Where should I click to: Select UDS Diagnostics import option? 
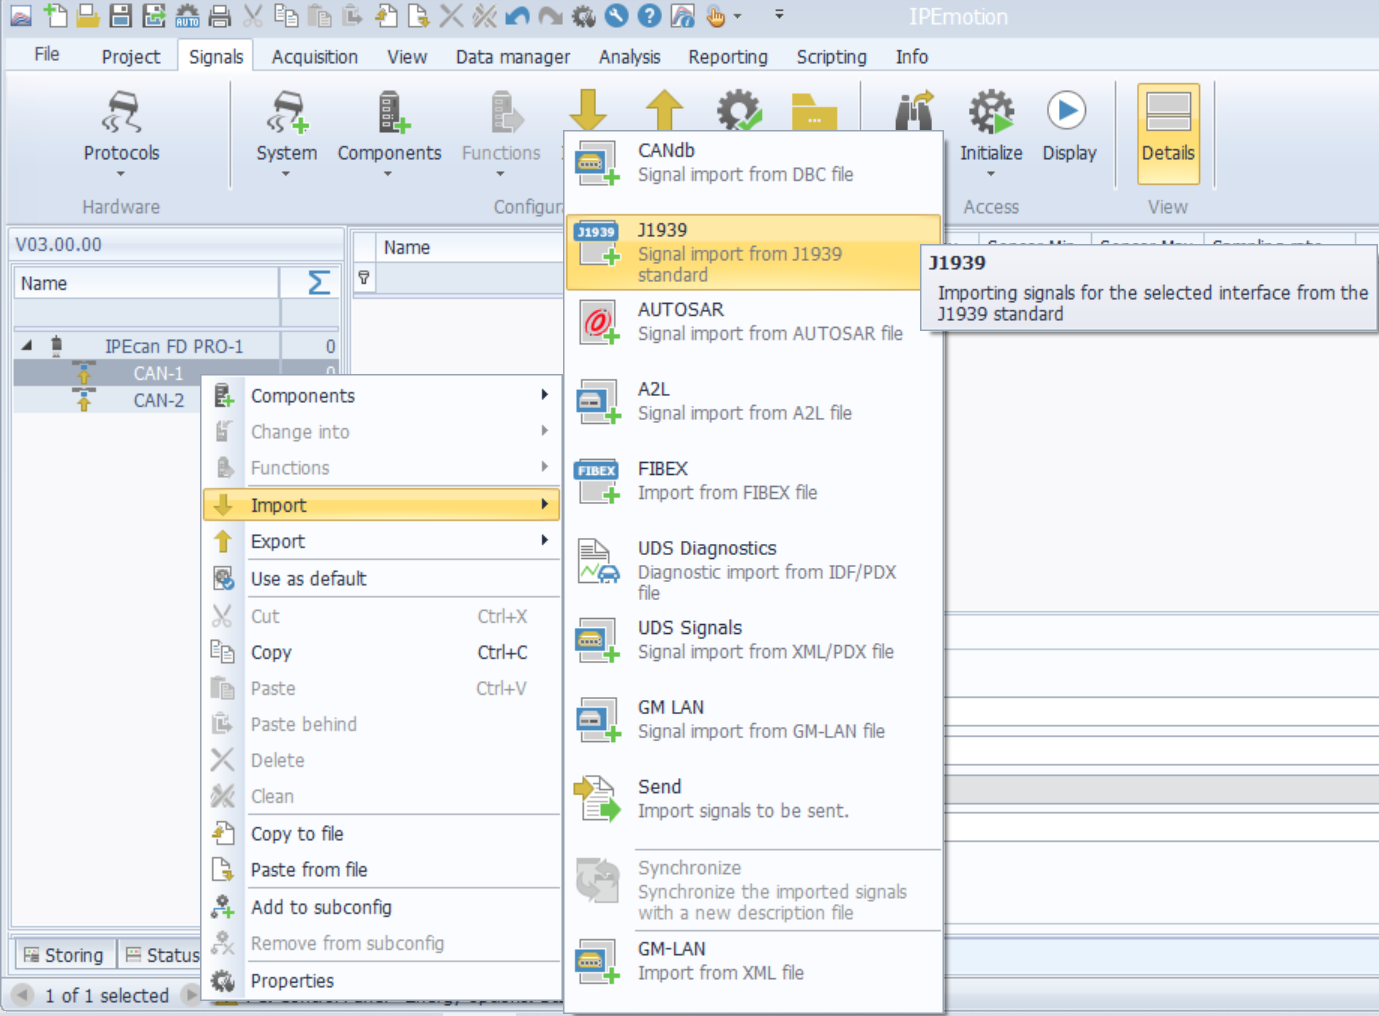(x=754, y=570)
